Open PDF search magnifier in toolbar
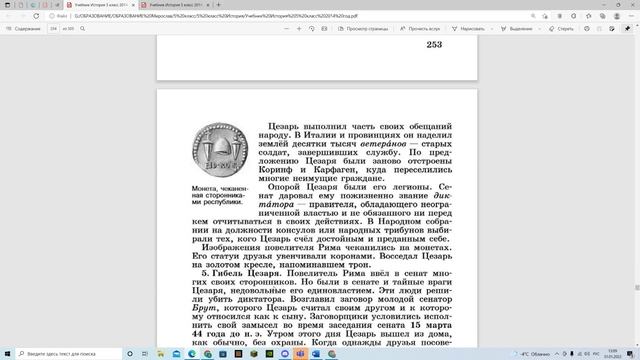 (x=82, y=29)
